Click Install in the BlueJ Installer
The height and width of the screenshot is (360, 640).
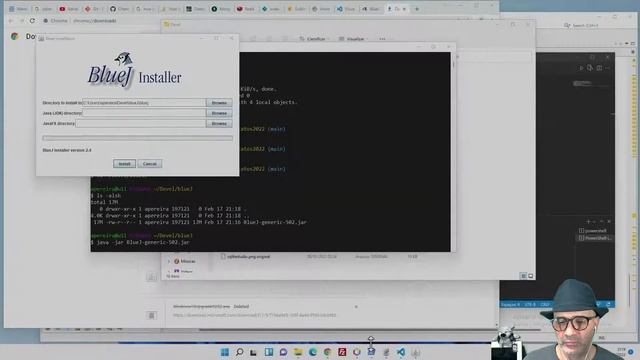(x=124, y=164)
